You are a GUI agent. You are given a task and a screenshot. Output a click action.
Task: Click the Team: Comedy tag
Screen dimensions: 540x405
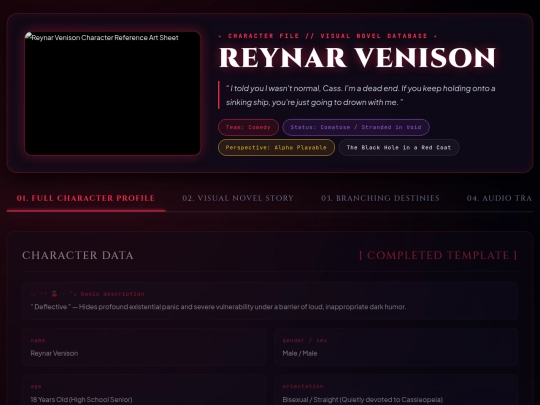(x=248, y=127)
